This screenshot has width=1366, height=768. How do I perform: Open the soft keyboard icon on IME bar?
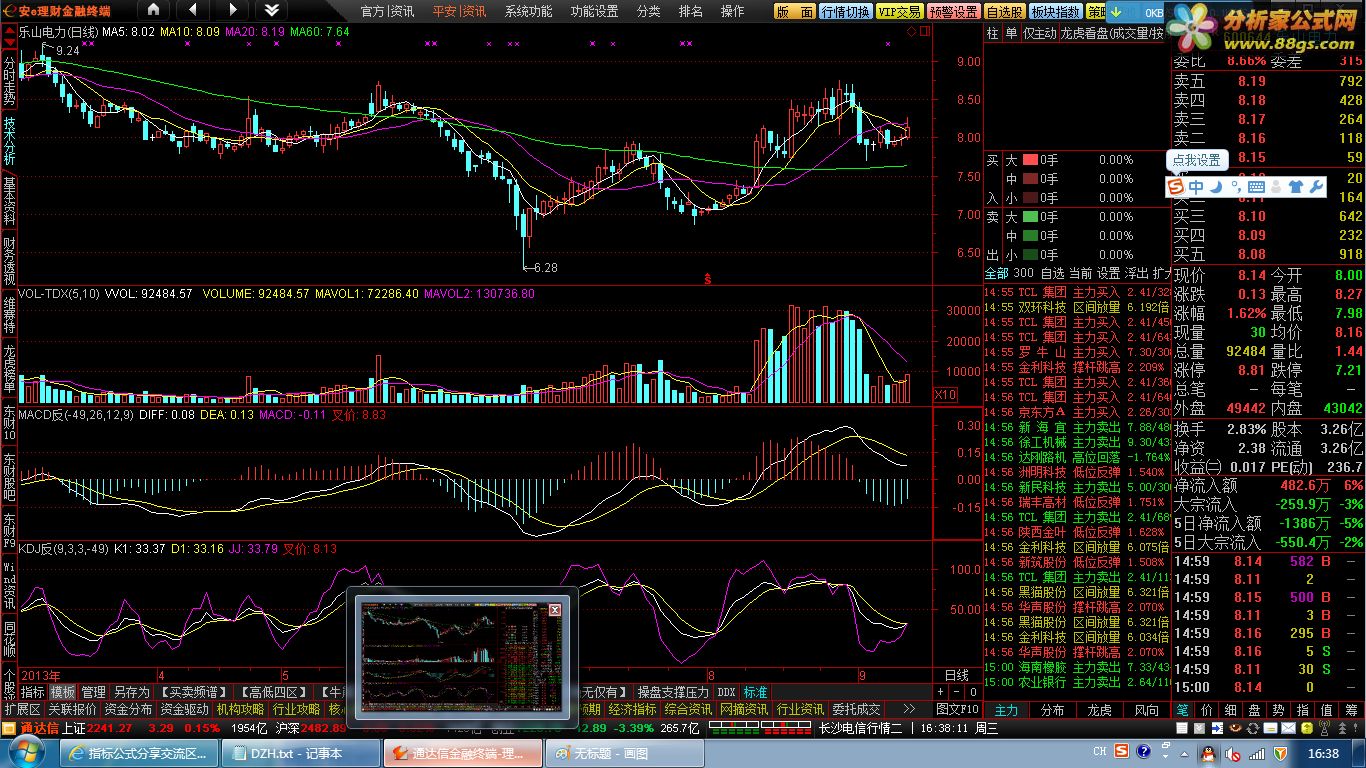(1256, 187)
